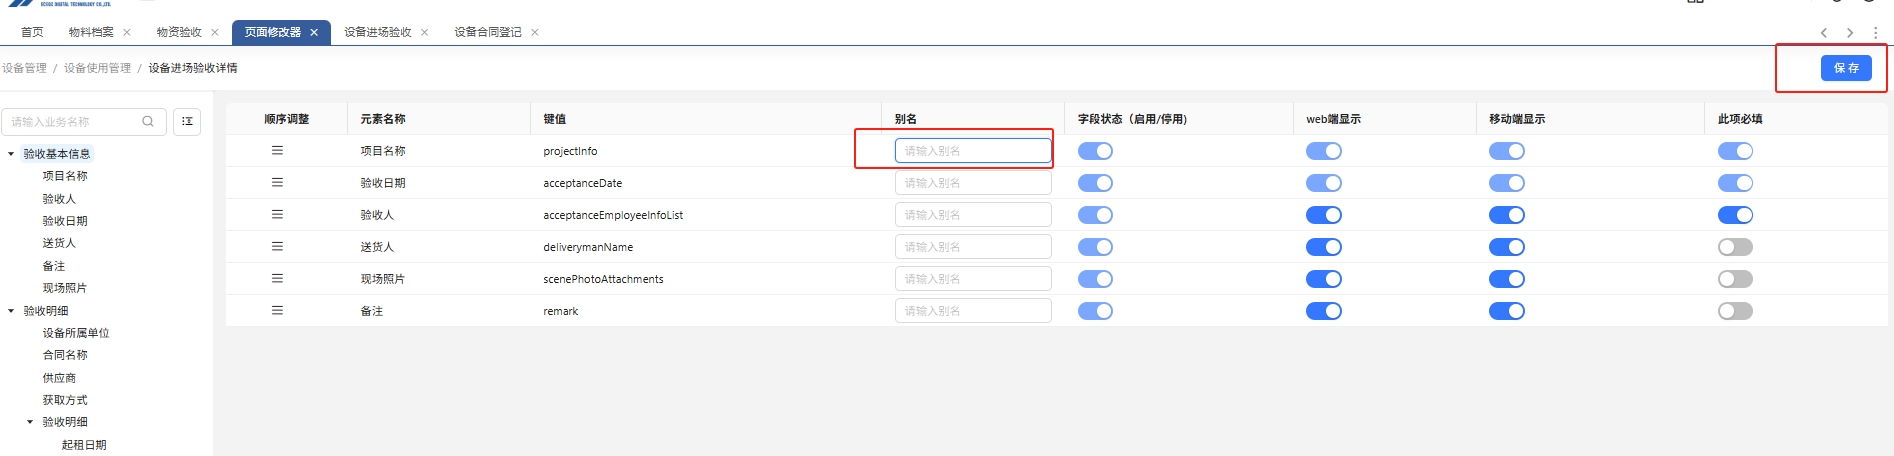Collapse the top-level 验收明细 tree node
The image size is (1894, 456).
(11, 311)
